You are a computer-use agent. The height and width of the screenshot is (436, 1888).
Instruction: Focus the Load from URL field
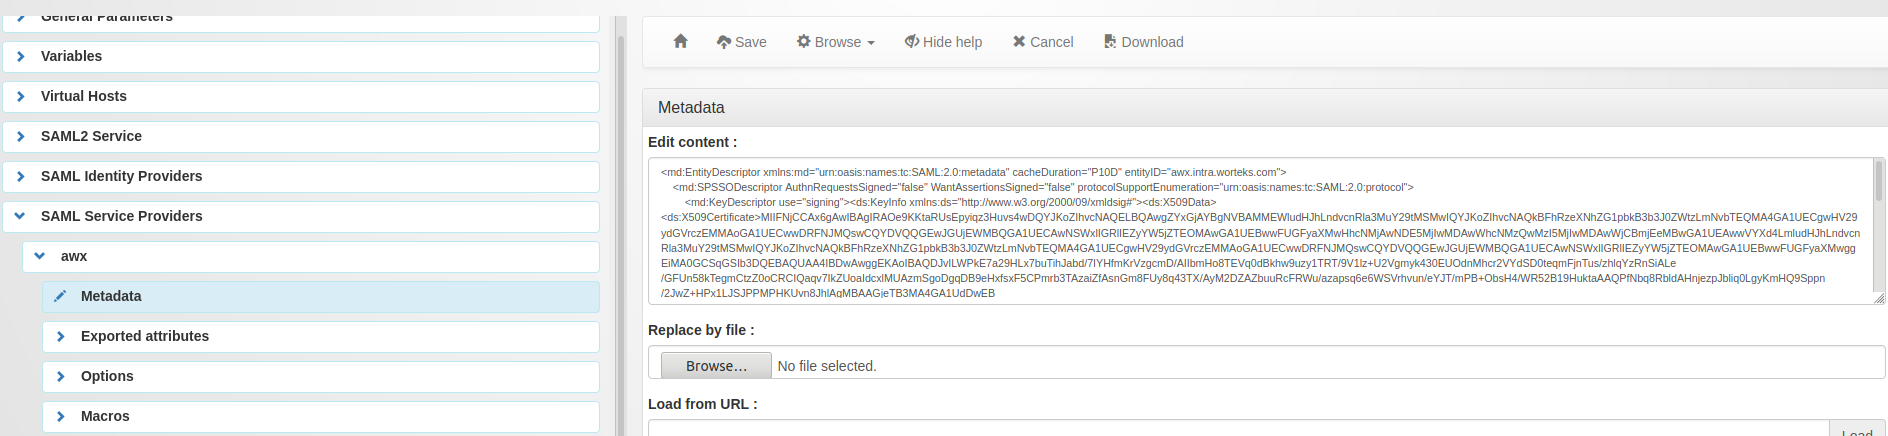(x=1238, y=428)
